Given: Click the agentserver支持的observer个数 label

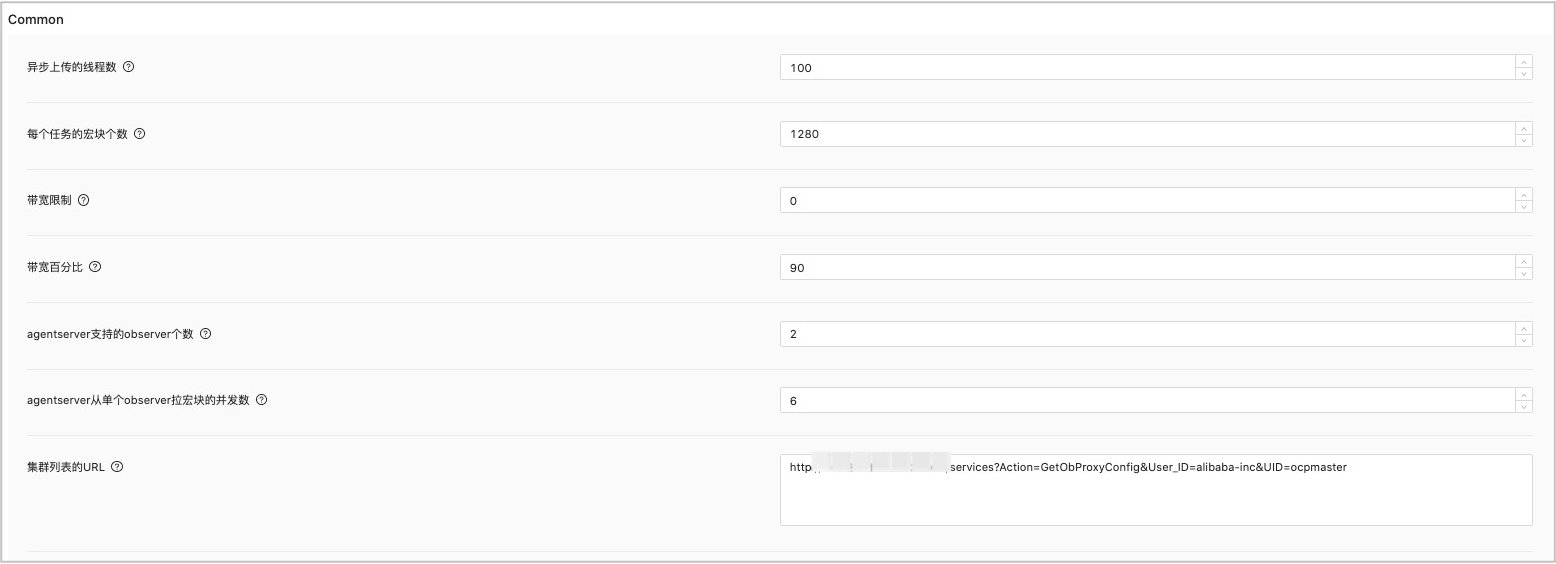Looking at the screenshot, I should point(110,334).
